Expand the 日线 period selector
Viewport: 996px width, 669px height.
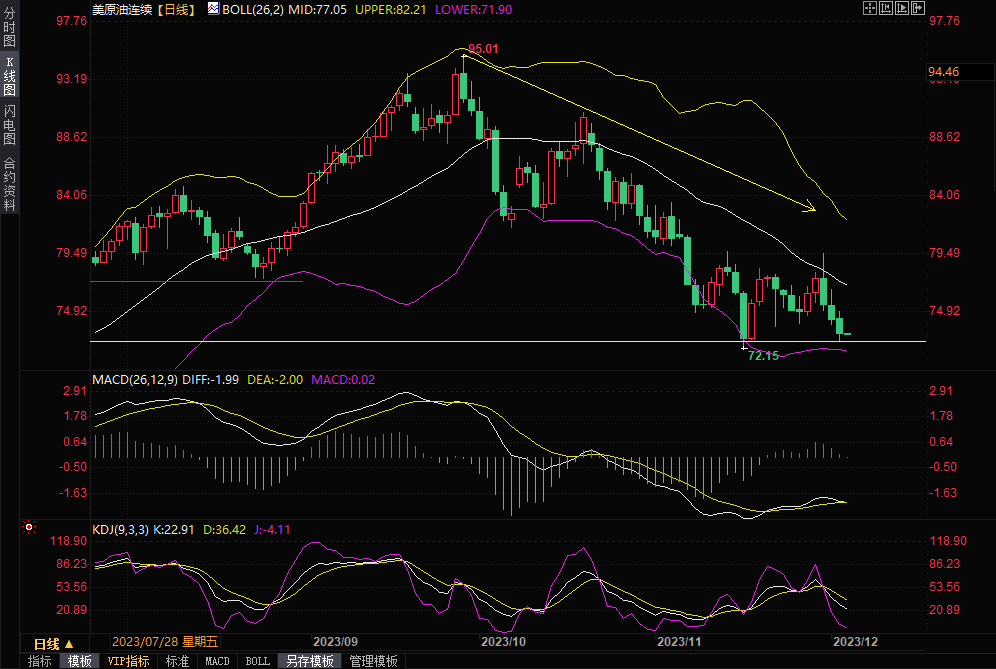pyautogui.click(x=52, y=643)
